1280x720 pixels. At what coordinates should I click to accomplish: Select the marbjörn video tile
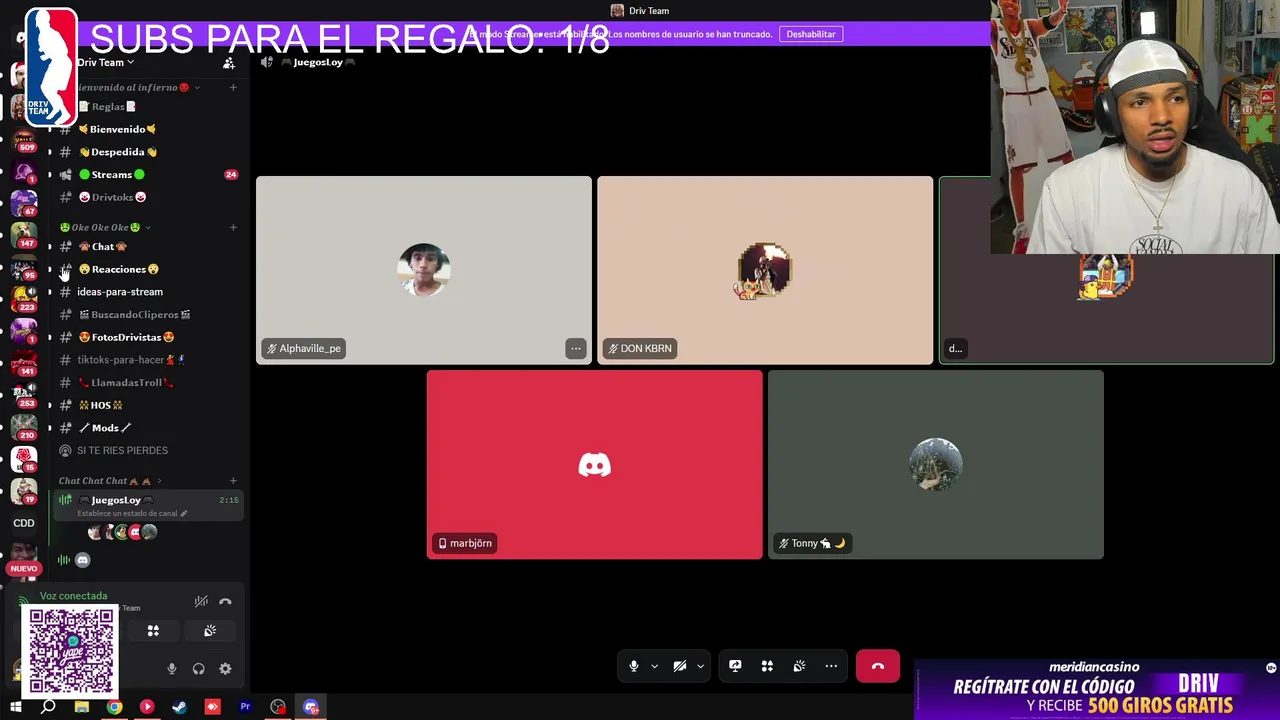pyautogui.click(x=595, y=465)
